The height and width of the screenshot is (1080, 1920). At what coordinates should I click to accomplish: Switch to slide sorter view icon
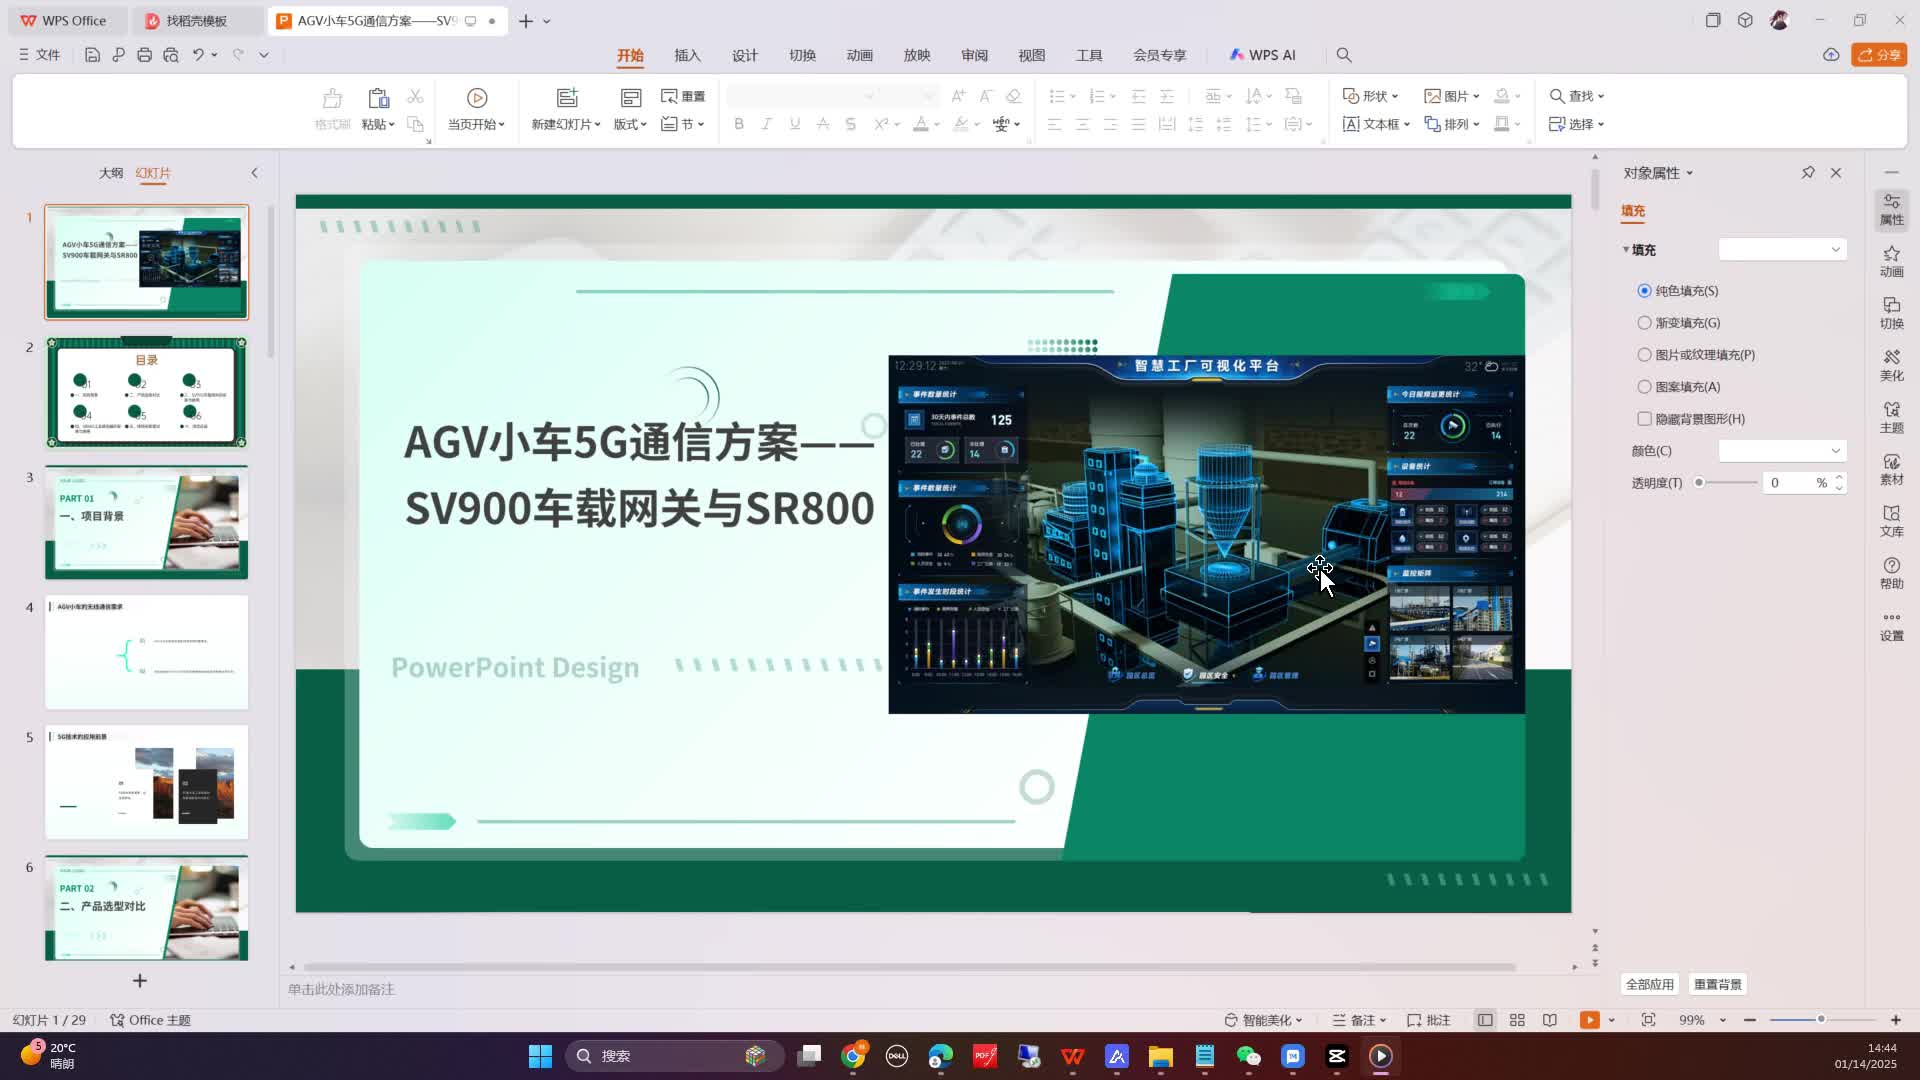pyautogui.click(x=1517, y=1020)
